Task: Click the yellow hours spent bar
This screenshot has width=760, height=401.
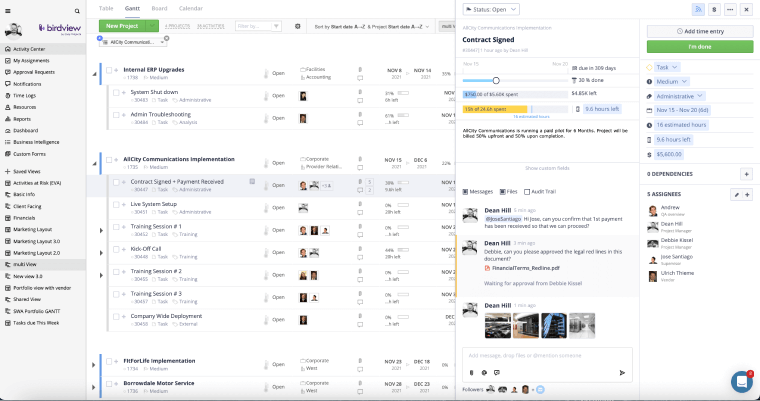Action: (x=495, y=109)
